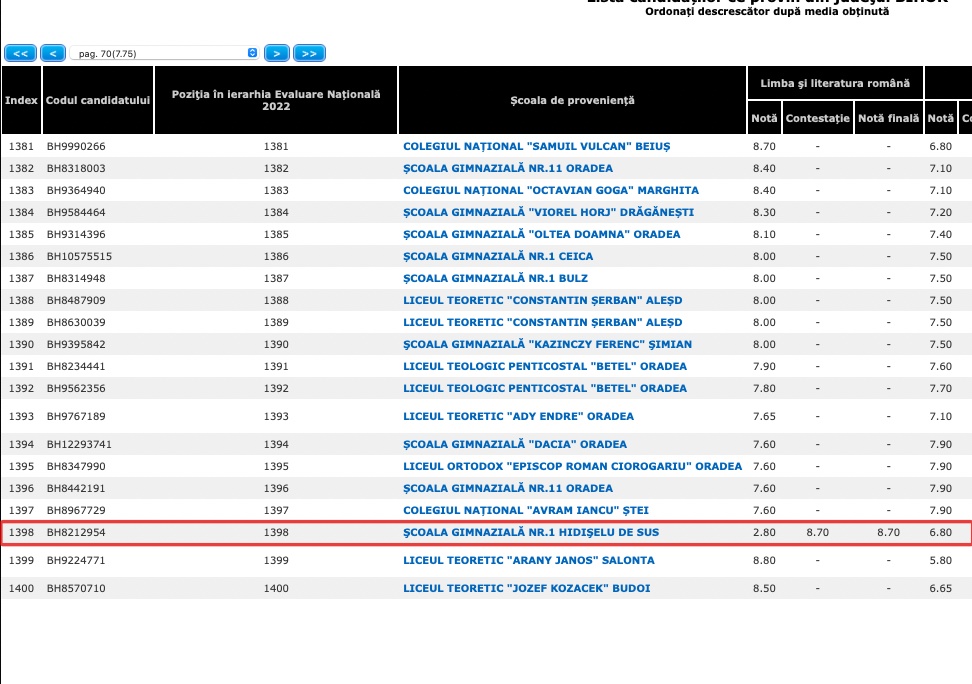Open LICEUL ORTODOX "EPISCOP ROMAN CIOROGARIU" link
The height and width of the screenshot is (684, 972).
point(572,466)
